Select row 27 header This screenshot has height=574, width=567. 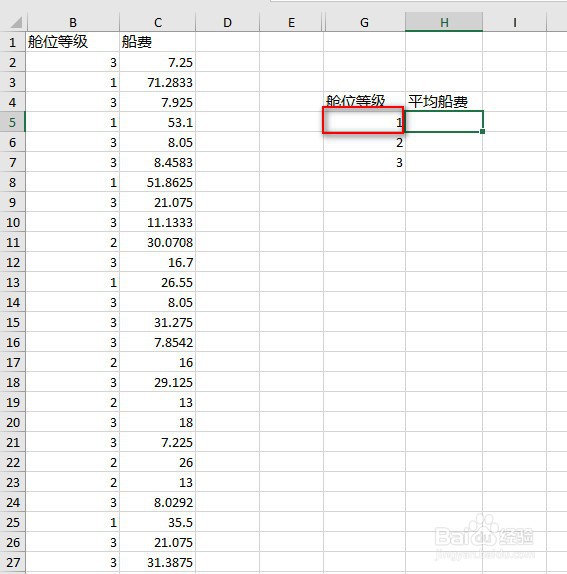coord(12,562)
